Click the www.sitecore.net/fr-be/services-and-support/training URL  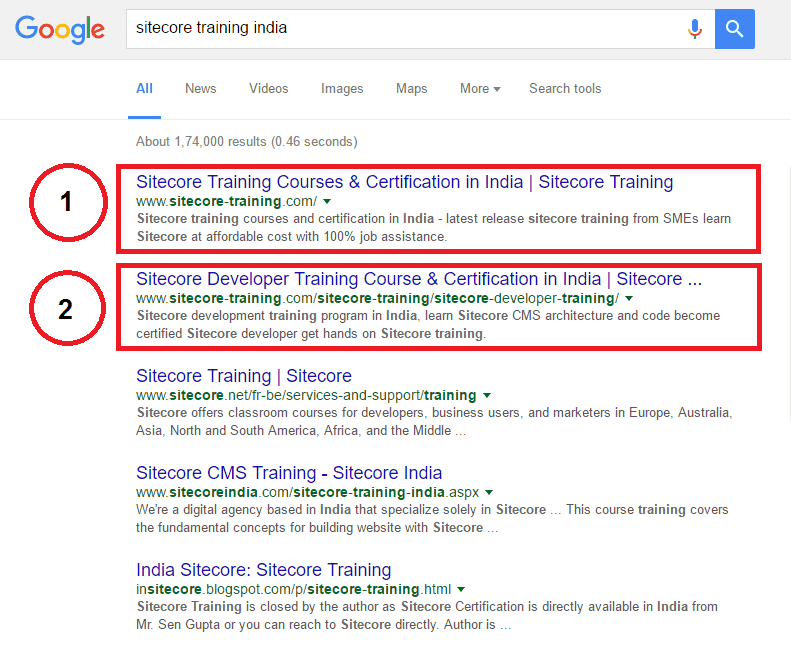(x=306, y=395)
